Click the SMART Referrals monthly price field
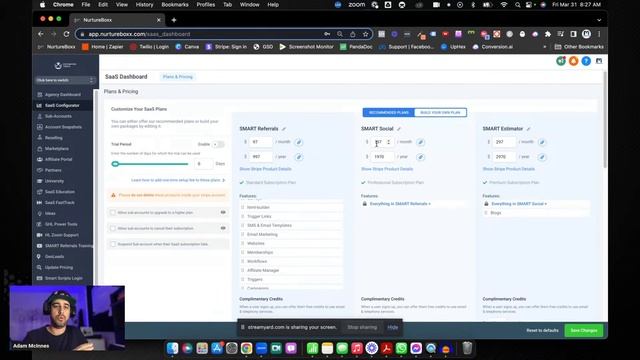The width and height of the screenshot is (640, 360). click(x=261, y=142)
